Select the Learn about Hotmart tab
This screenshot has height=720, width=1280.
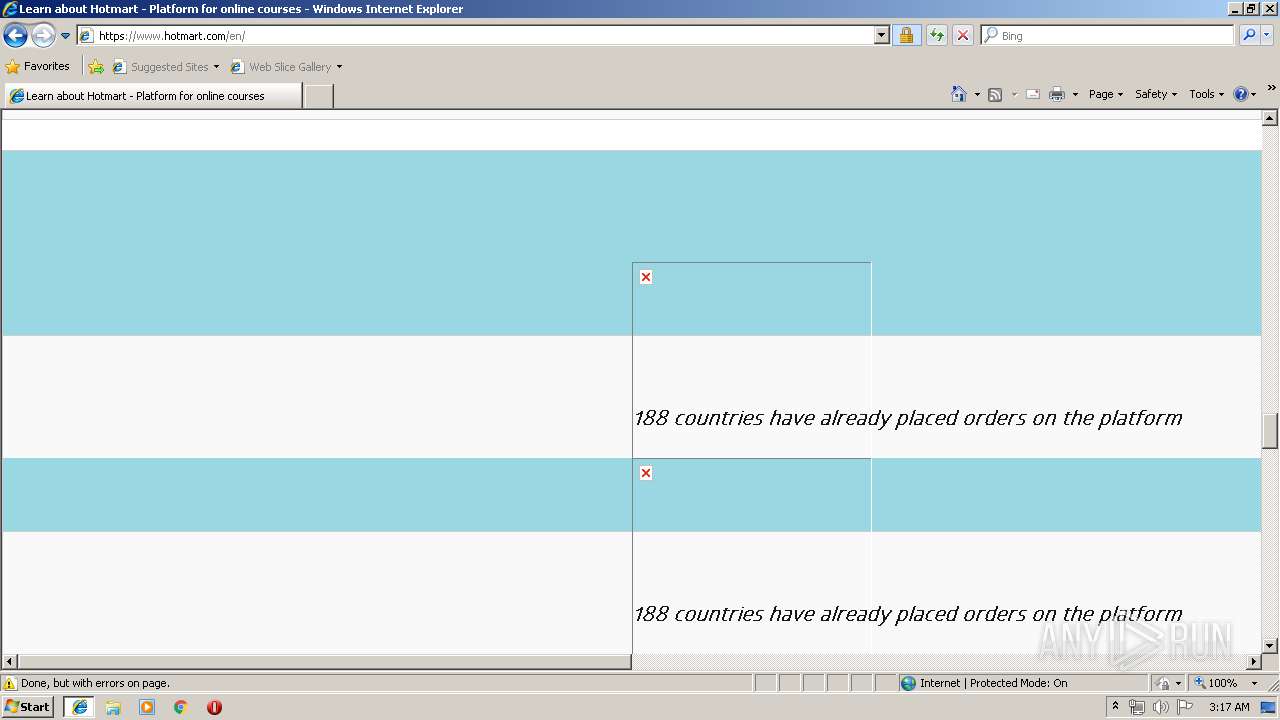tap(153, 96)
